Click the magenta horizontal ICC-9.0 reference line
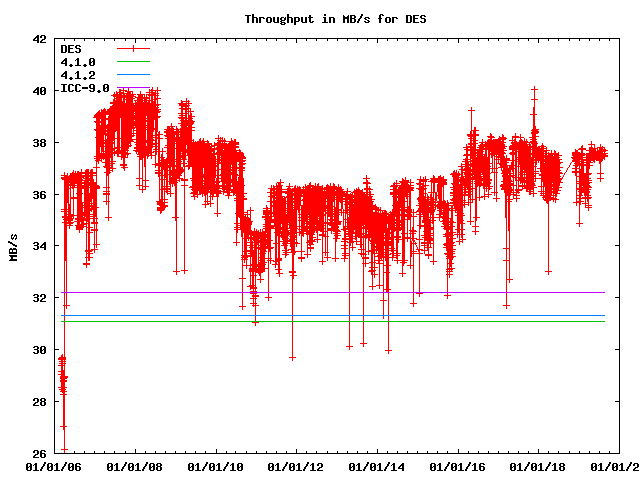 [x=400, y=292]
